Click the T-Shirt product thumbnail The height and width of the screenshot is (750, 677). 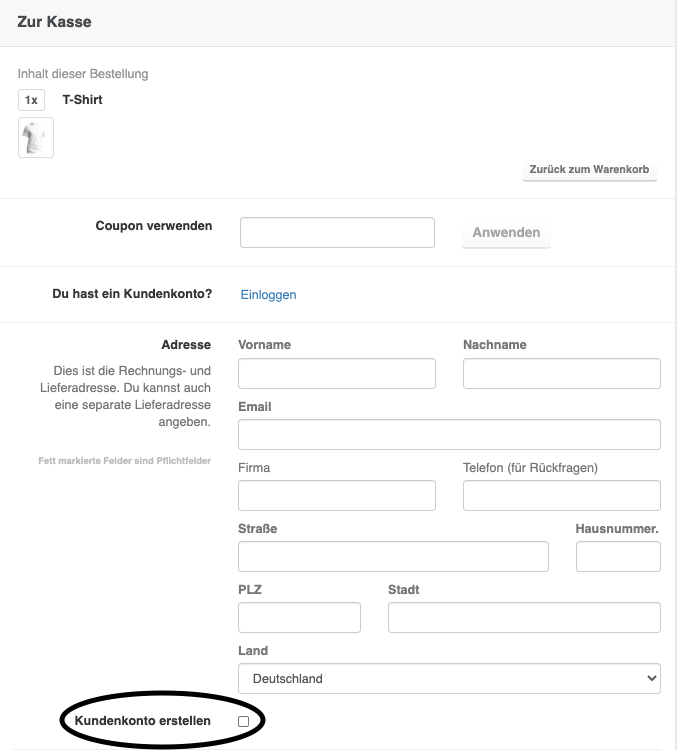tap(36, 138)
